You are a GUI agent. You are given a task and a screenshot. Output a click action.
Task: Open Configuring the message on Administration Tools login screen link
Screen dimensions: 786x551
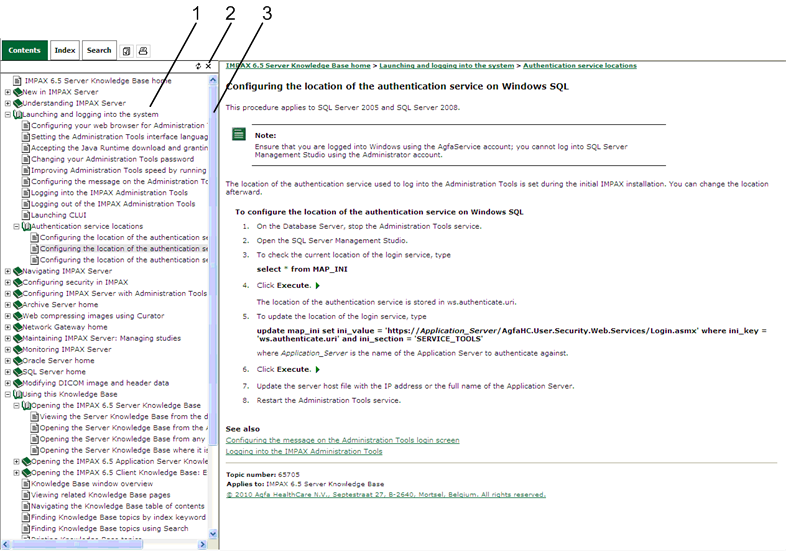(x=342, y=440)
